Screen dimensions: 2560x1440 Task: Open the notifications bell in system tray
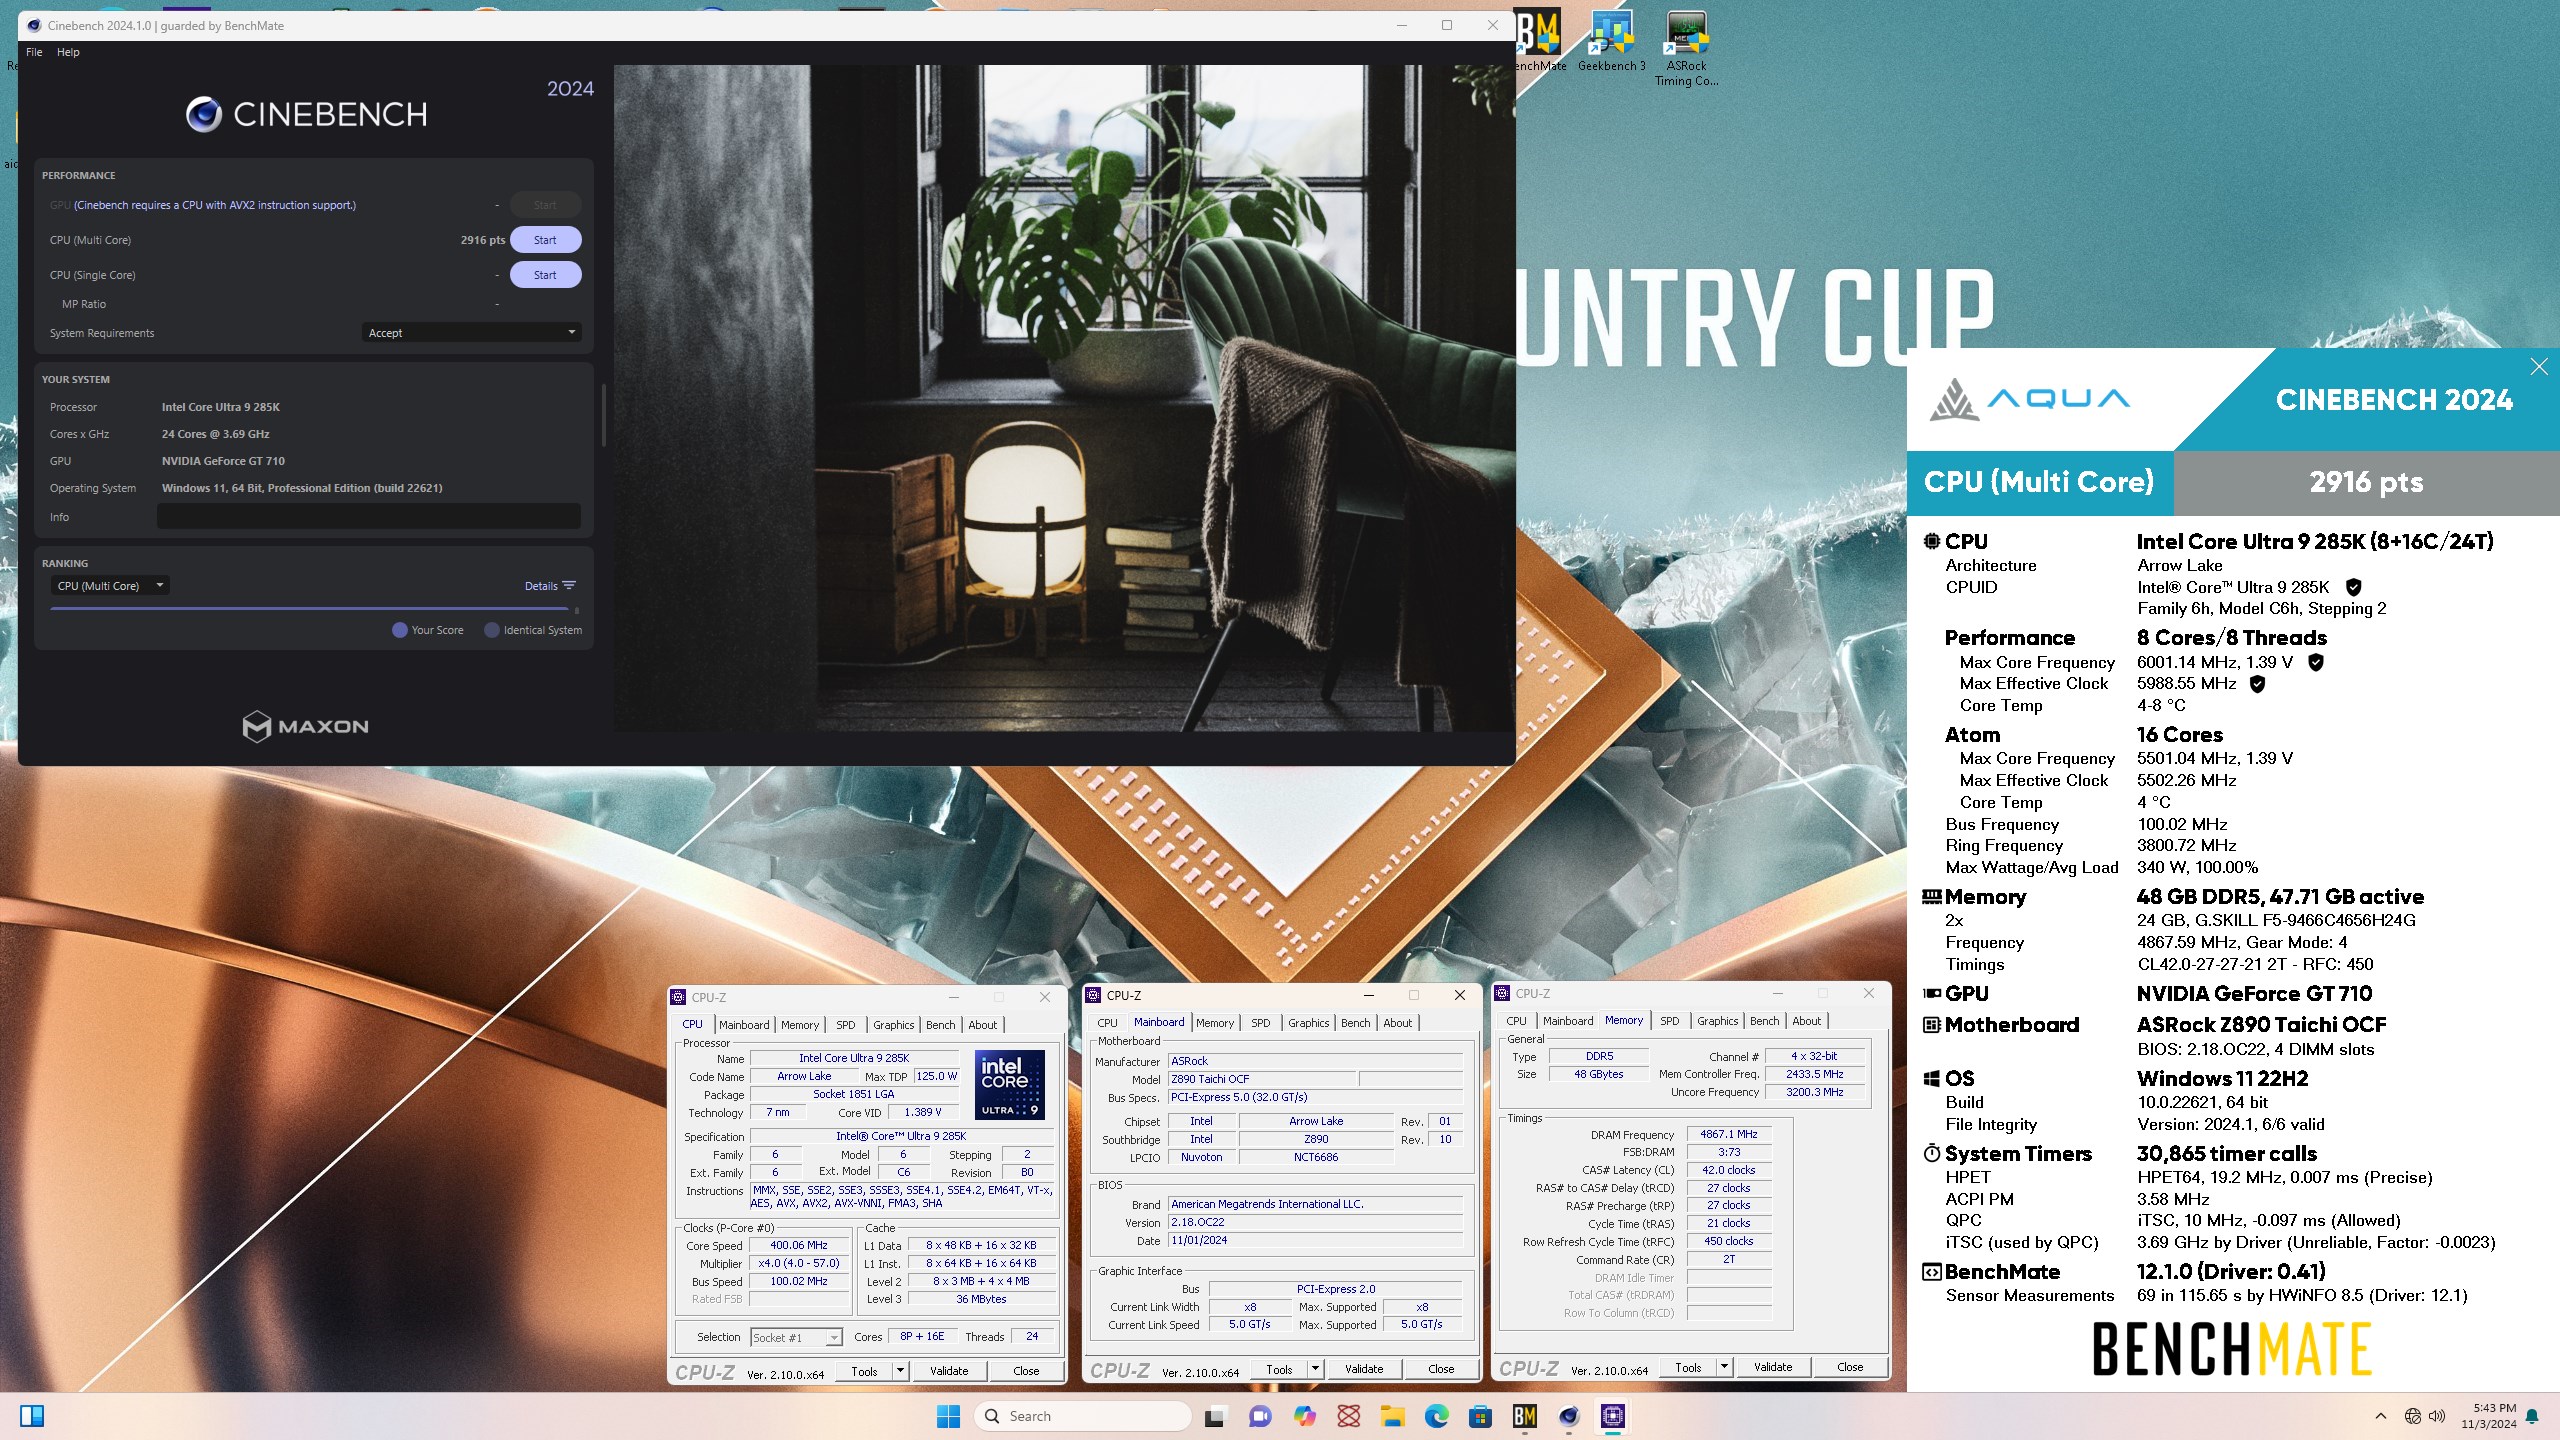pyautogui.click(x=2532, y=1416)
